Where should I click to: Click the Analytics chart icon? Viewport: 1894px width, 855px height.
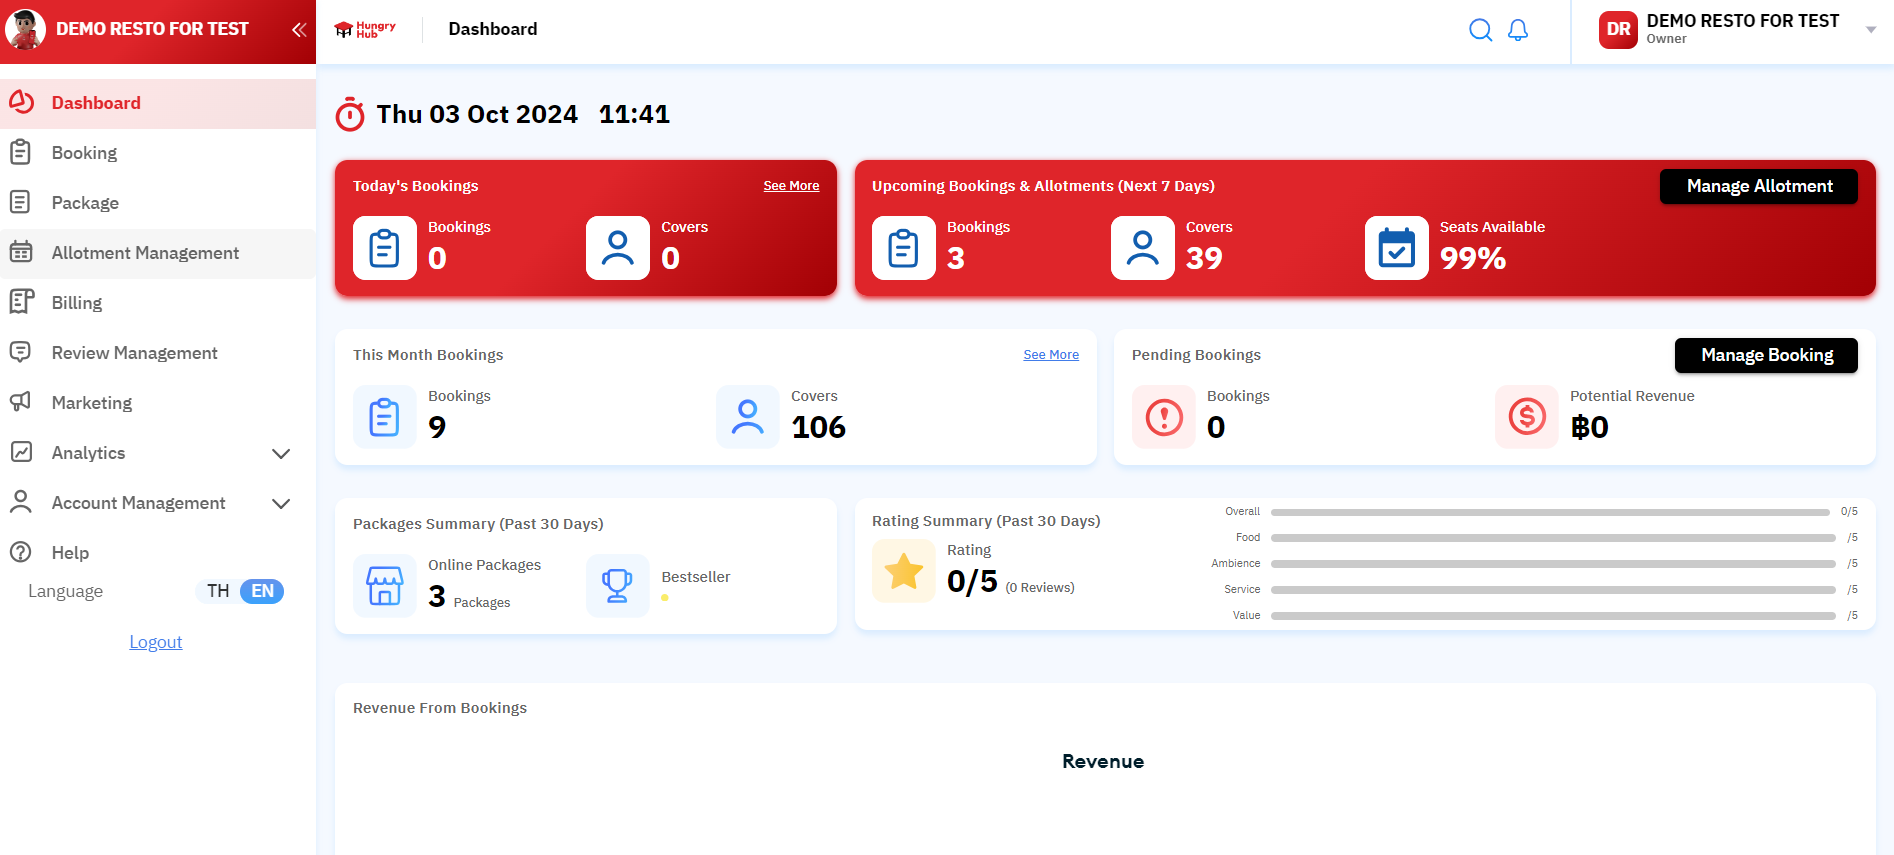click(x=21, y=452)
